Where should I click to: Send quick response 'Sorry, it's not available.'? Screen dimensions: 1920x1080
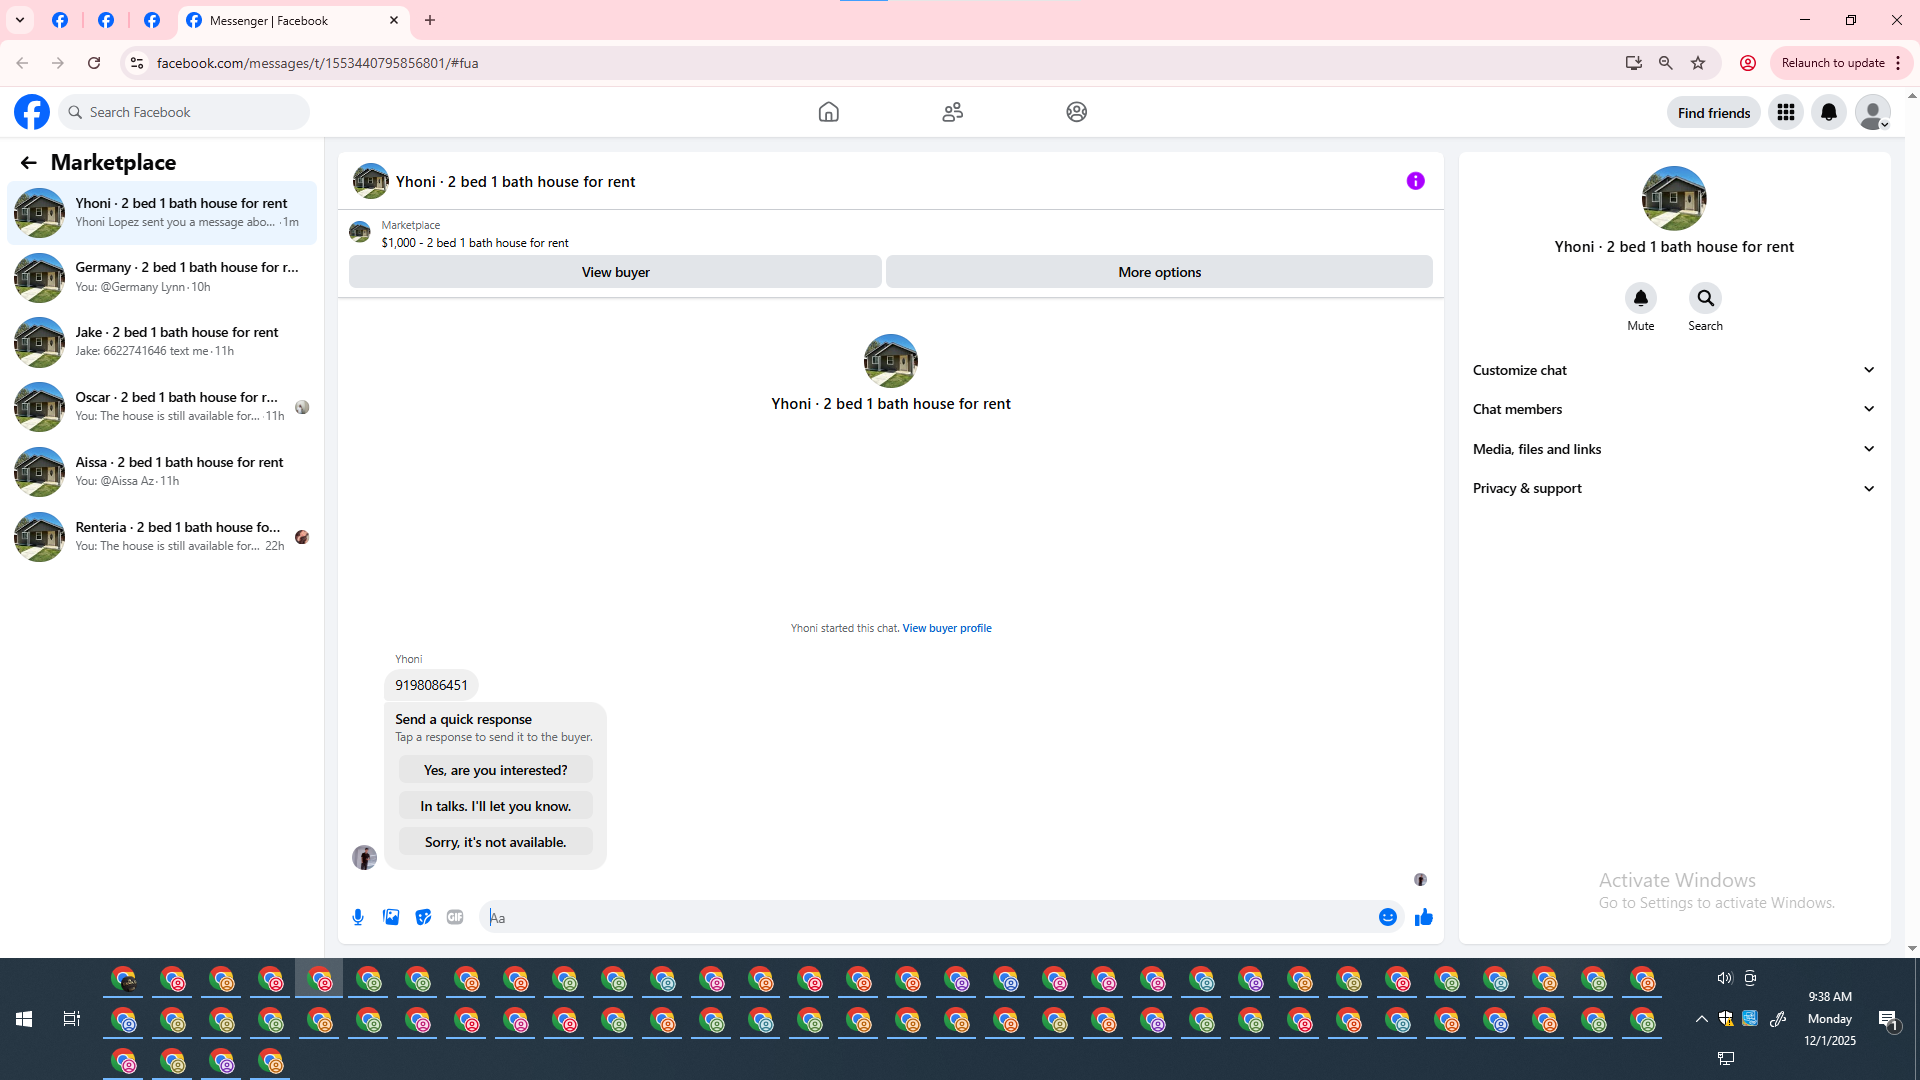(495, 842)
